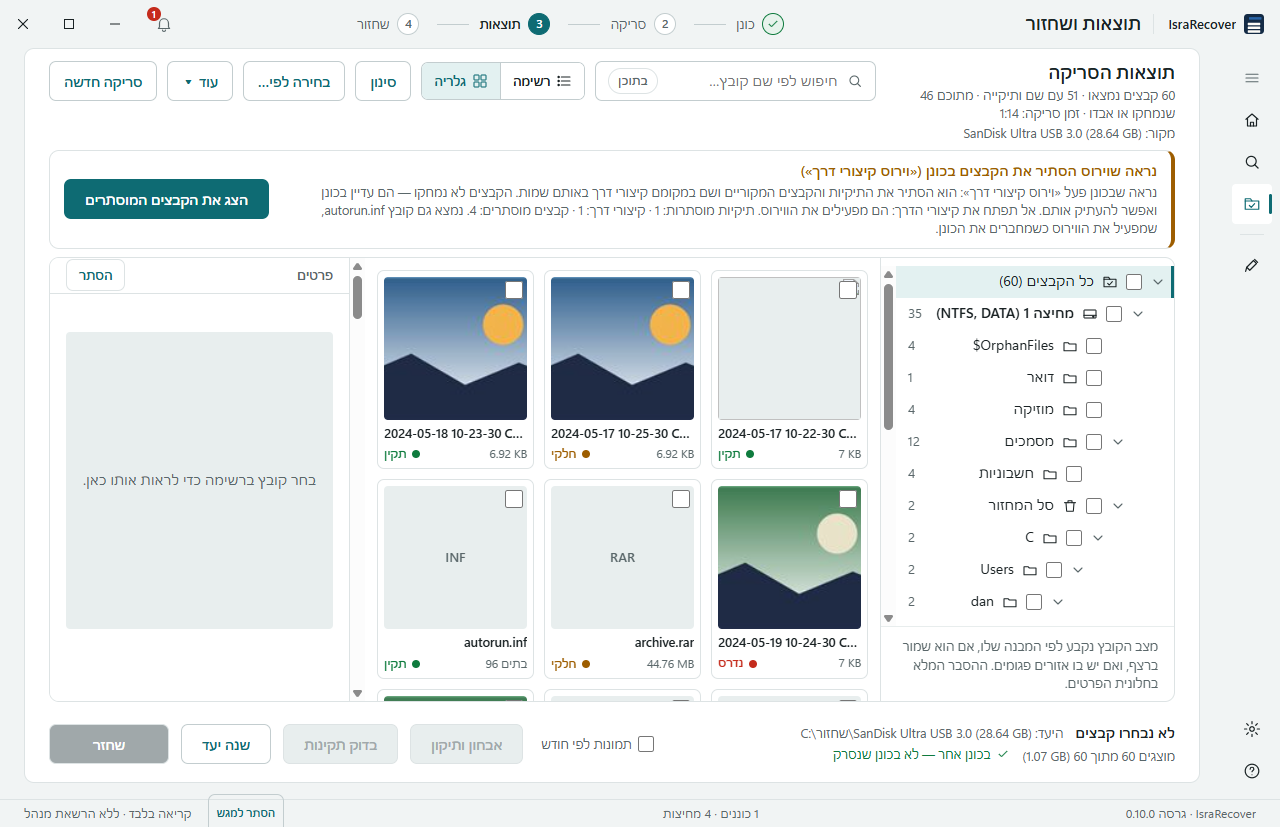The height and width of the screenshot is (827, 1280).
Task: Select the 2024-05-19 10-24-30 image thumbnail
Action: pyautogui.click(x=790, y=557)
